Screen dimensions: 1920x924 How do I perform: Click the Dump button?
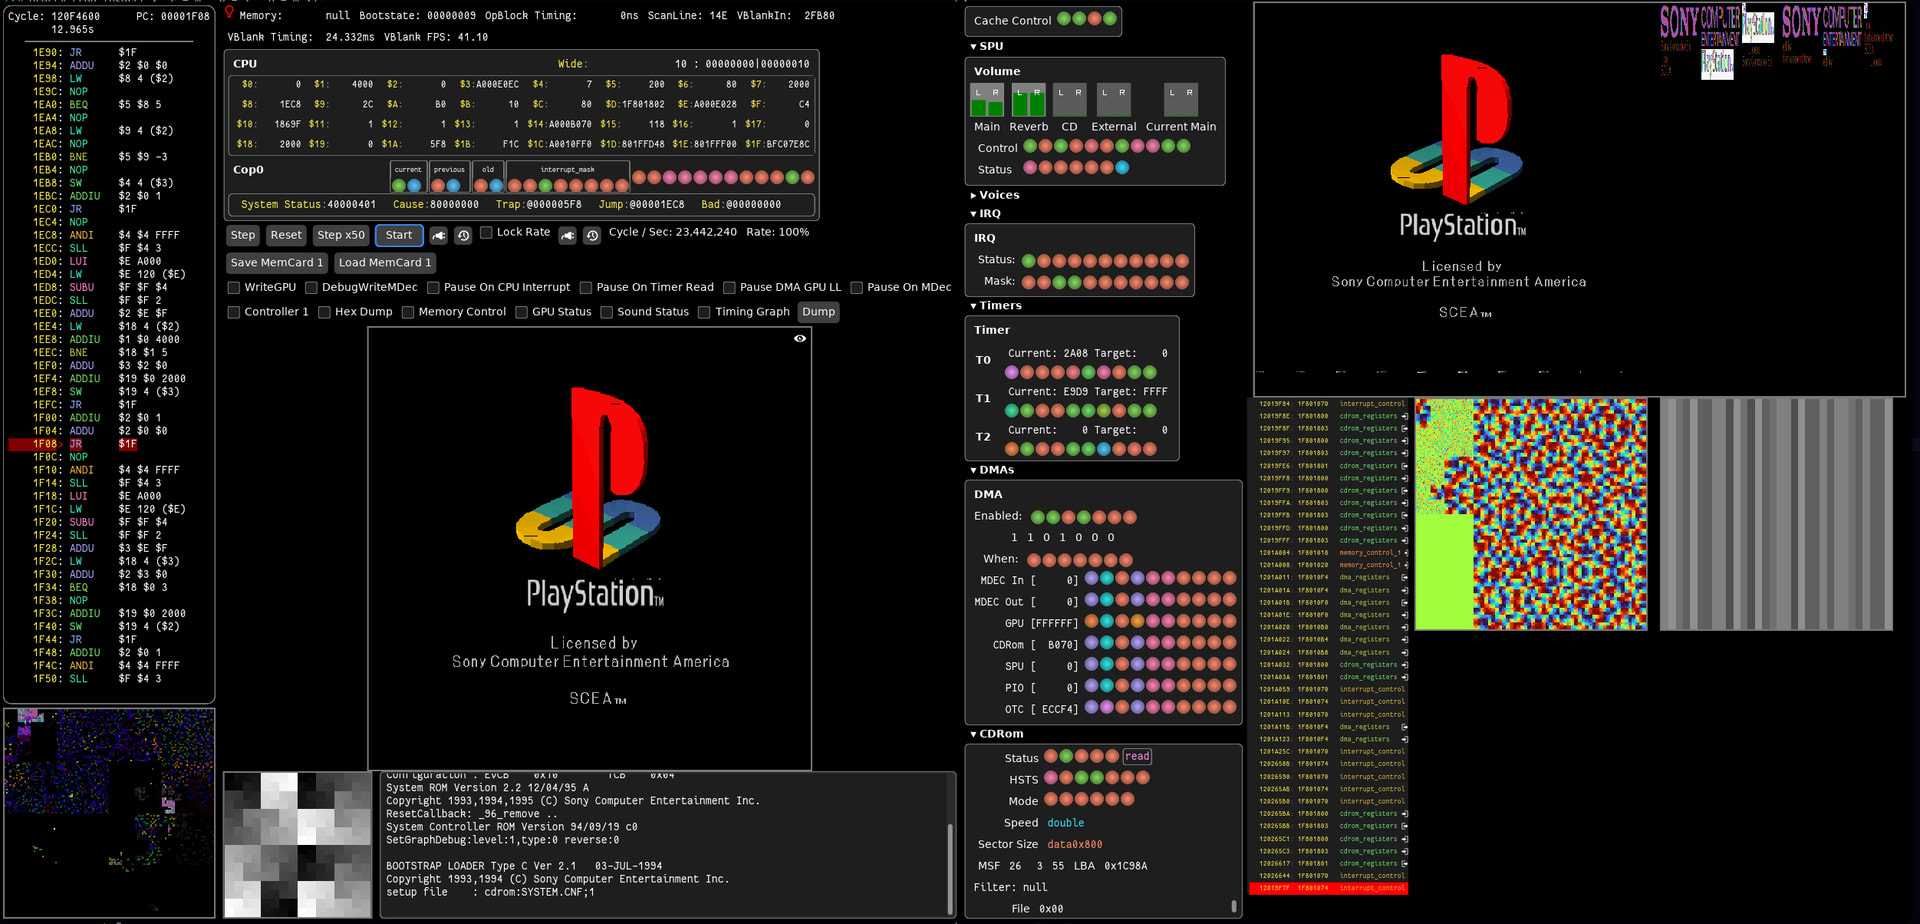coord(818,312)
